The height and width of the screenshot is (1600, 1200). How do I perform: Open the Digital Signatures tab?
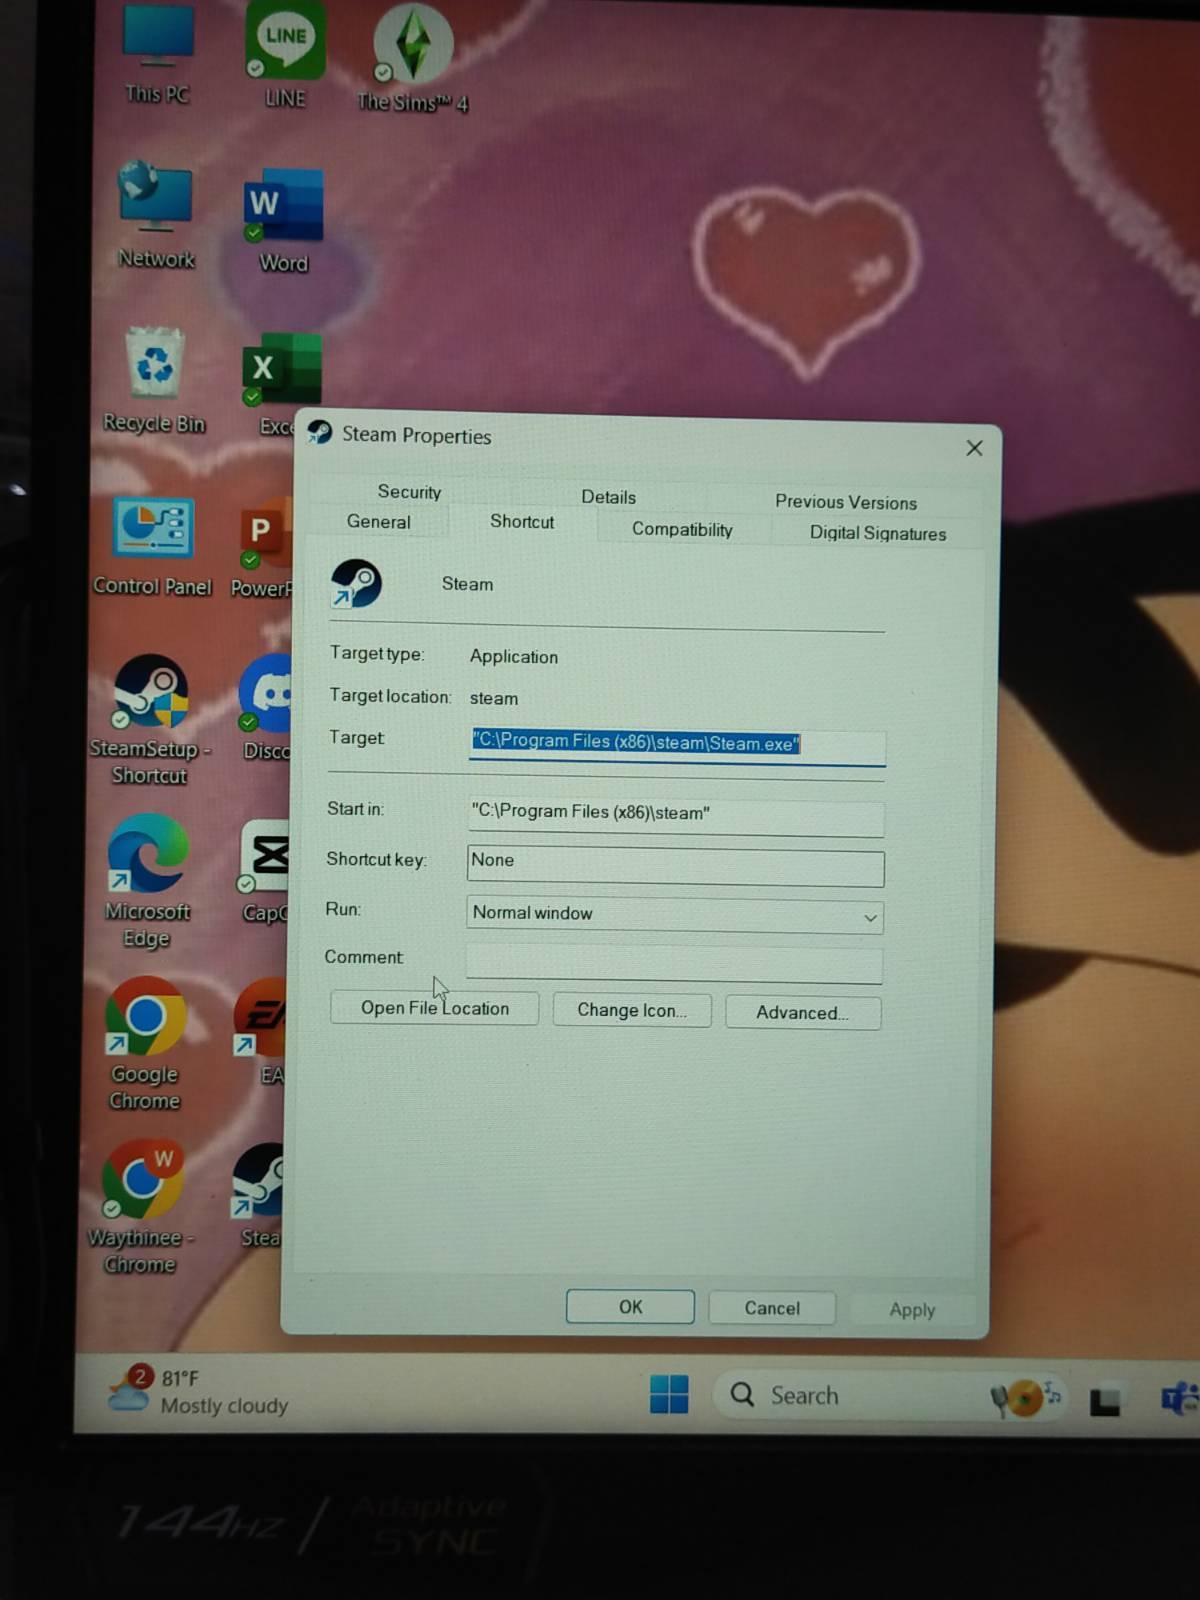(878, 533)
